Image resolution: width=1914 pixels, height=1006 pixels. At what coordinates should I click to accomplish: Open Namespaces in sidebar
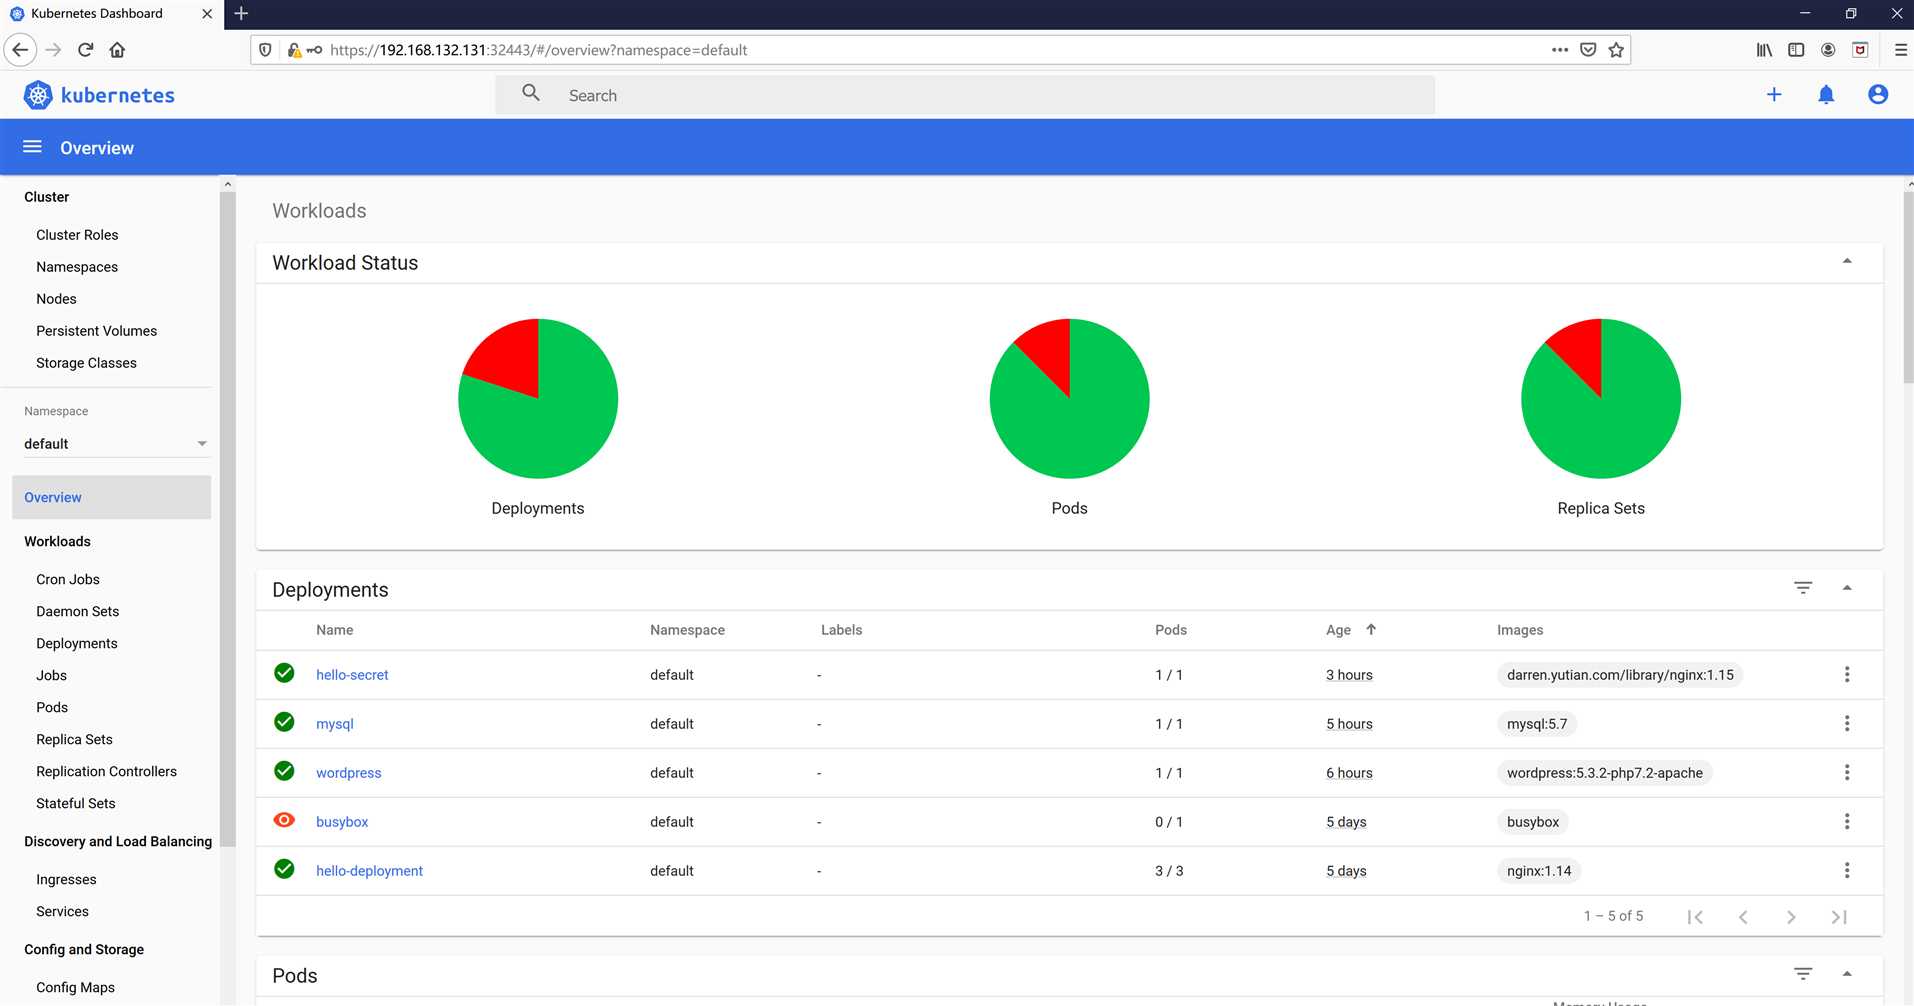77,267
